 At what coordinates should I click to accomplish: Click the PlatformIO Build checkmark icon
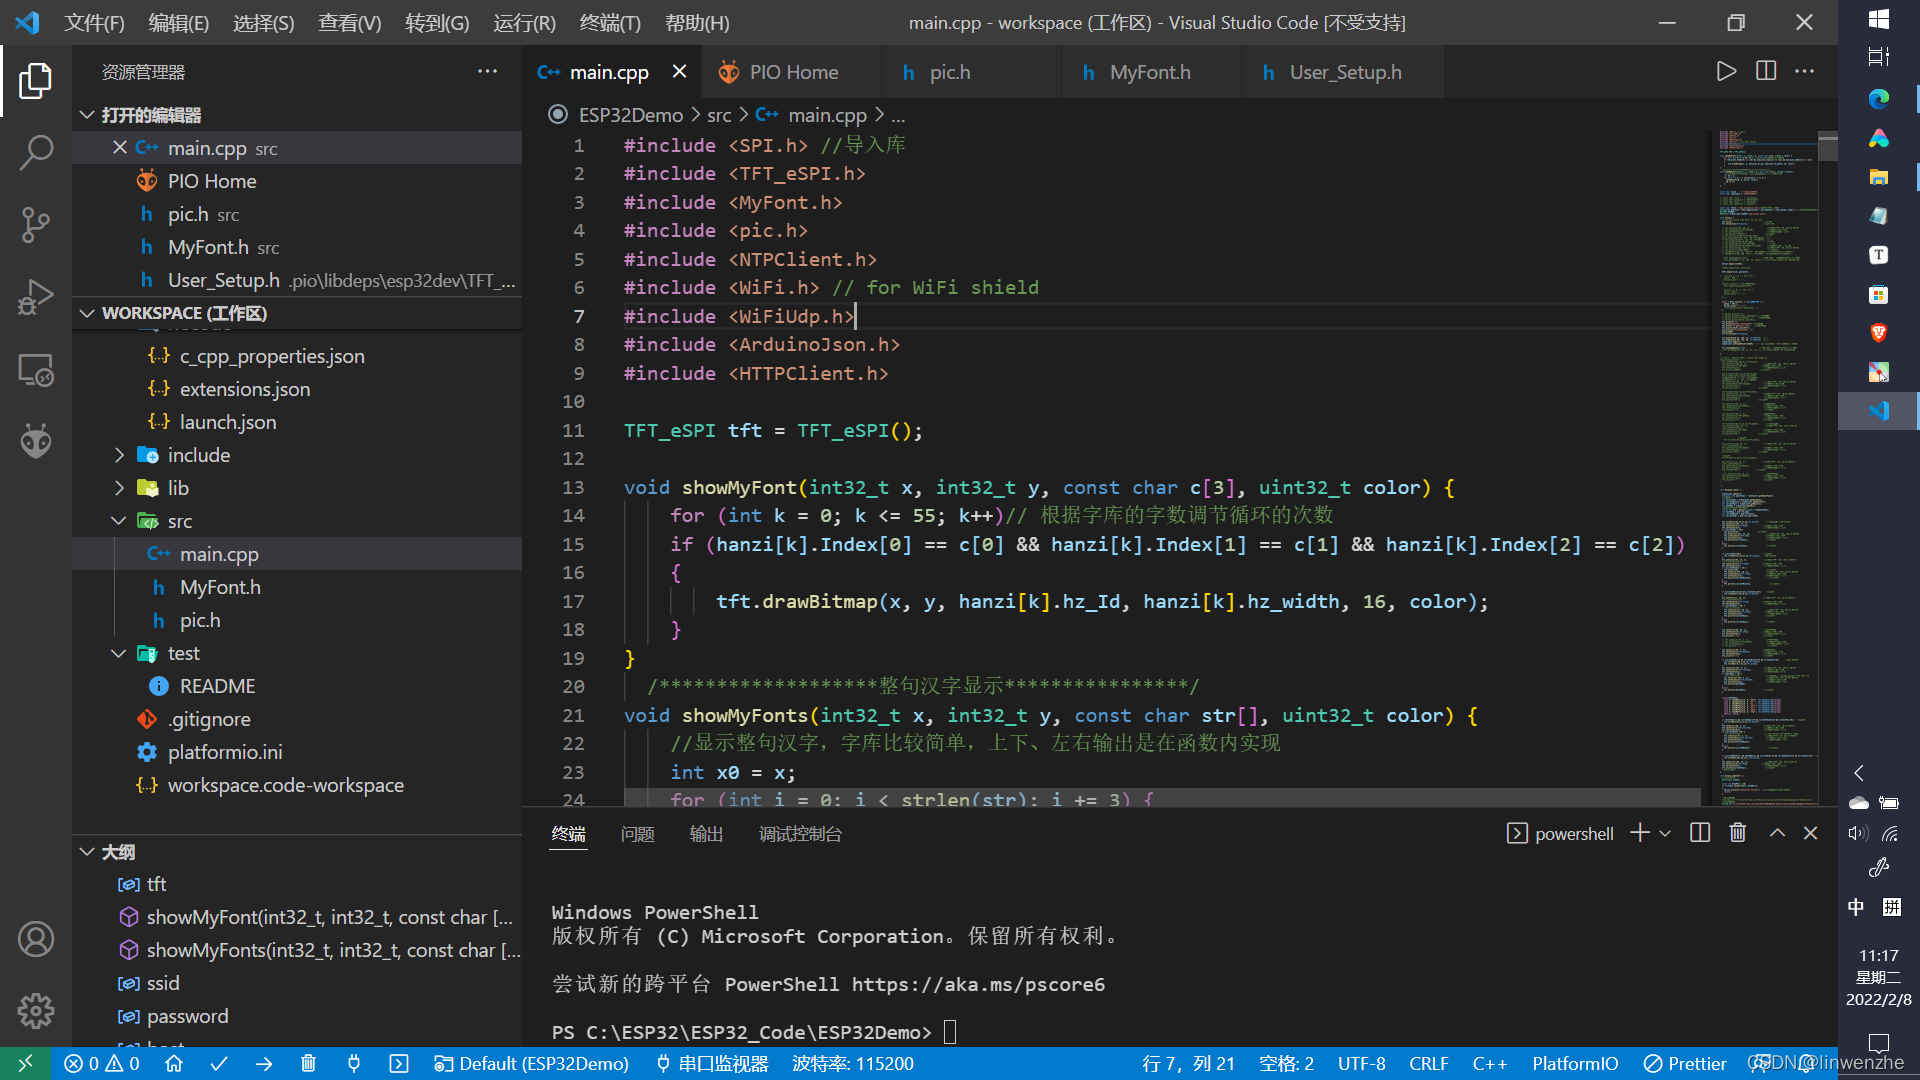click(x=219, y=1064)
